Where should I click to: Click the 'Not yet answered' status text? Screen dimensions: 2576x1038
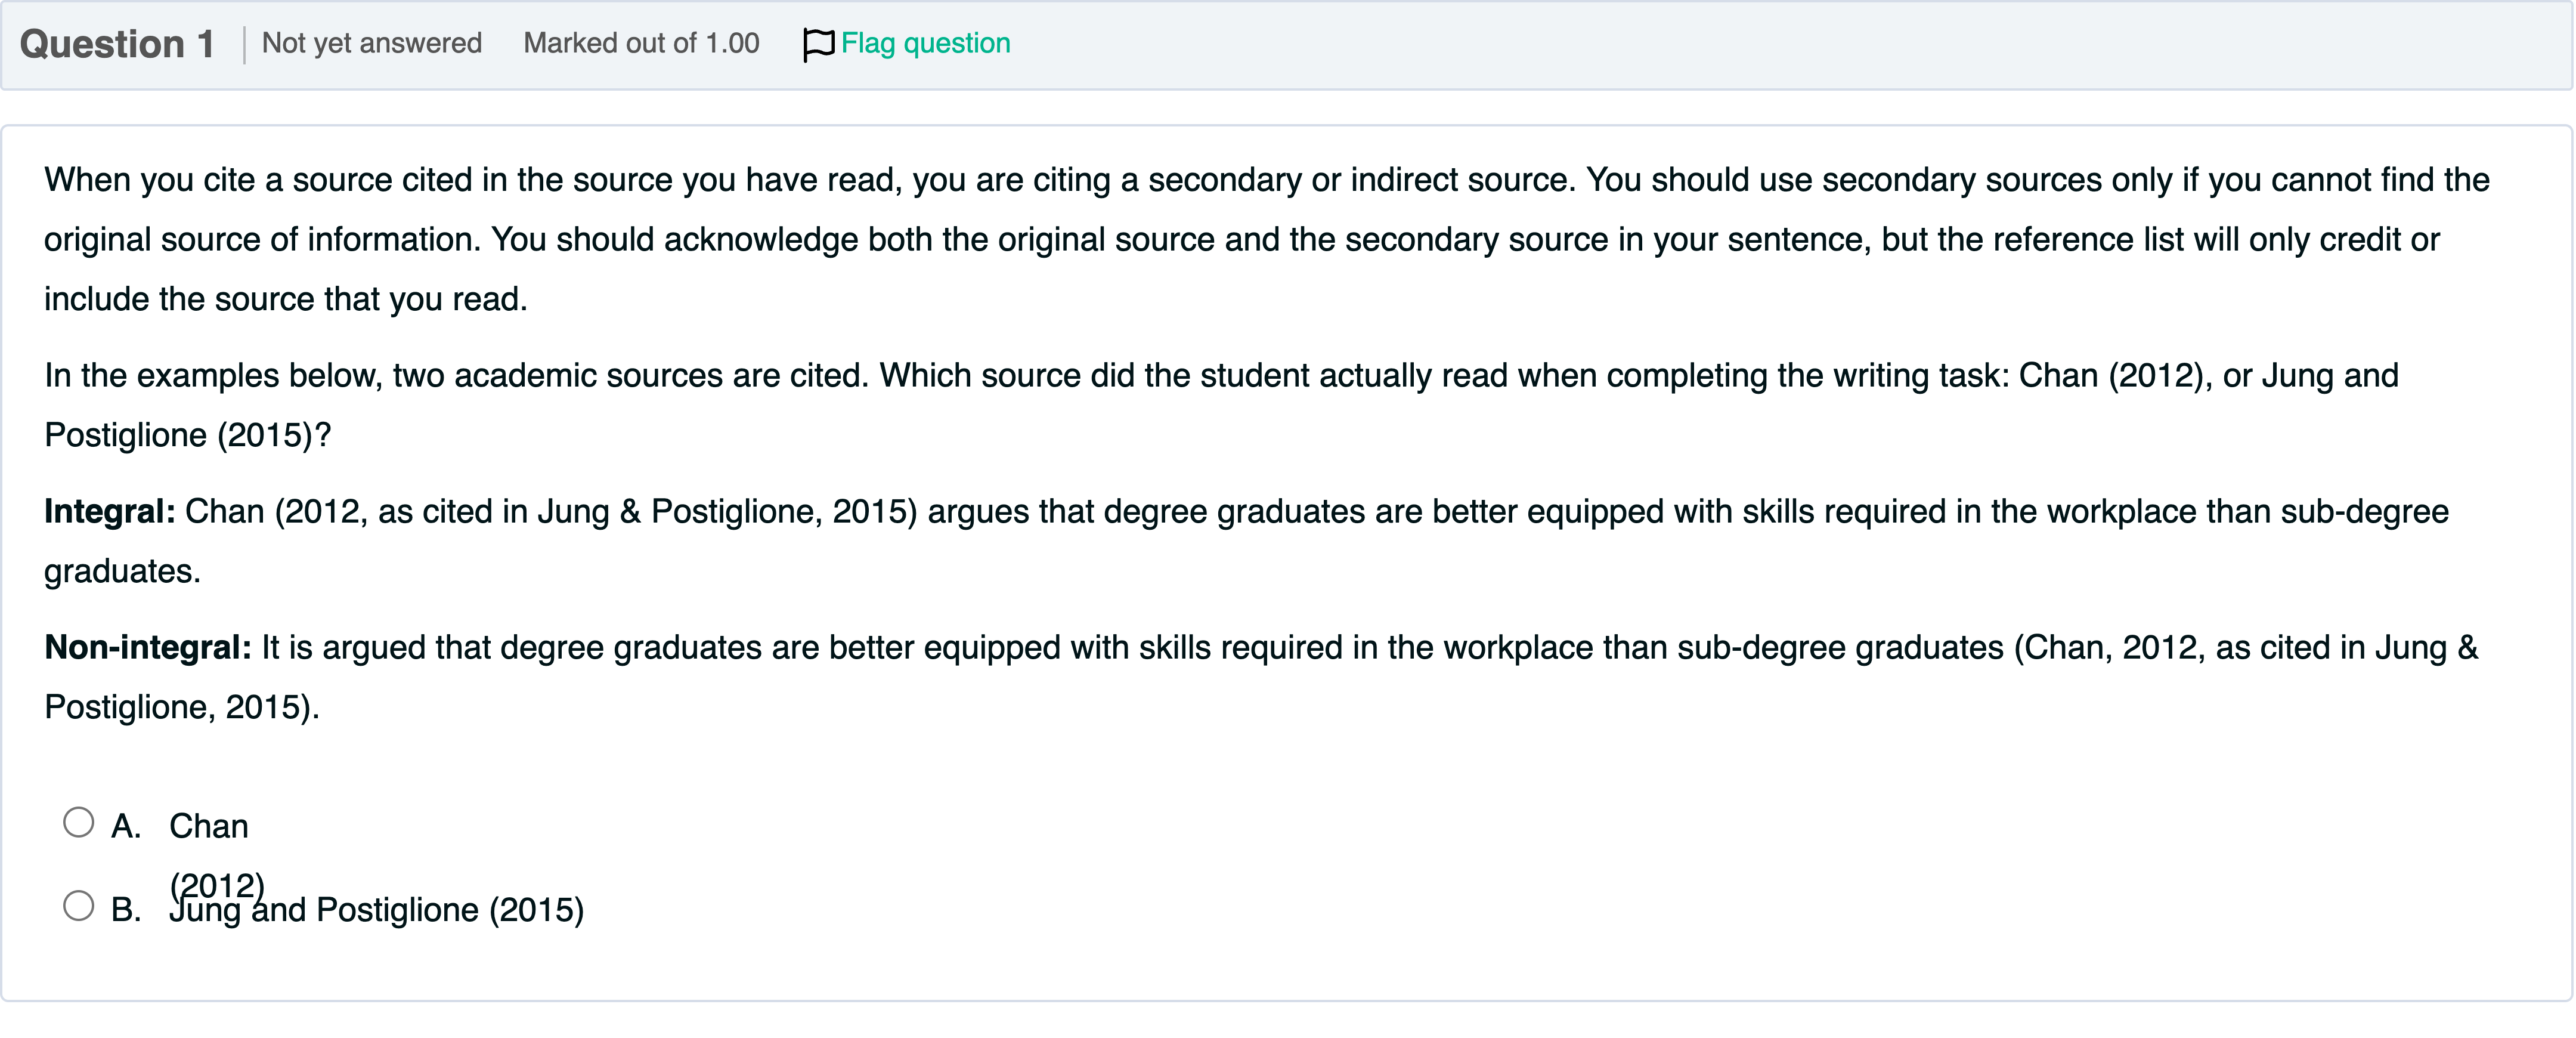coord(371,44)
